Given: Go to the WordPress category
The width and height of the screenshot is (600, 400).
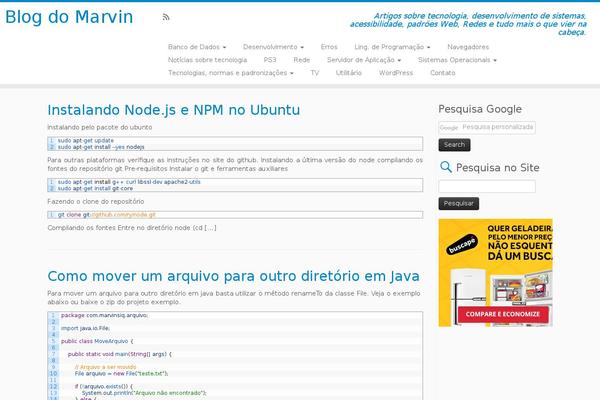Looking at the screenshot, I should tap(396, 73).
